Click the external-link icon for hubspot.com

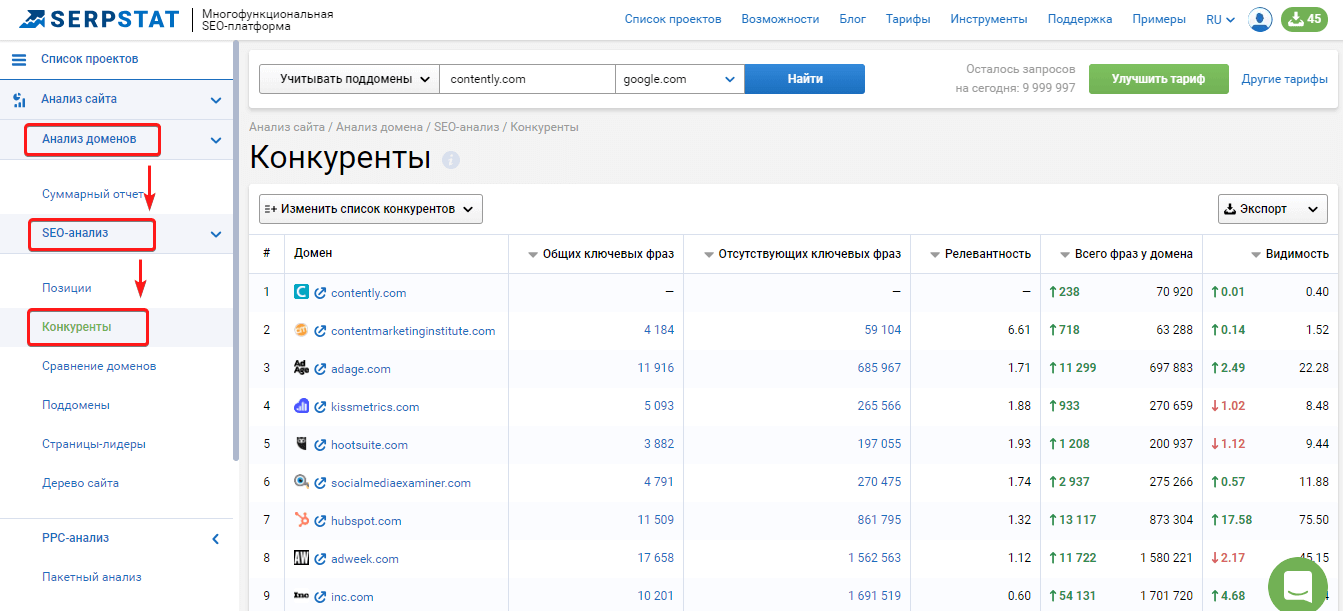click(321, 521)
